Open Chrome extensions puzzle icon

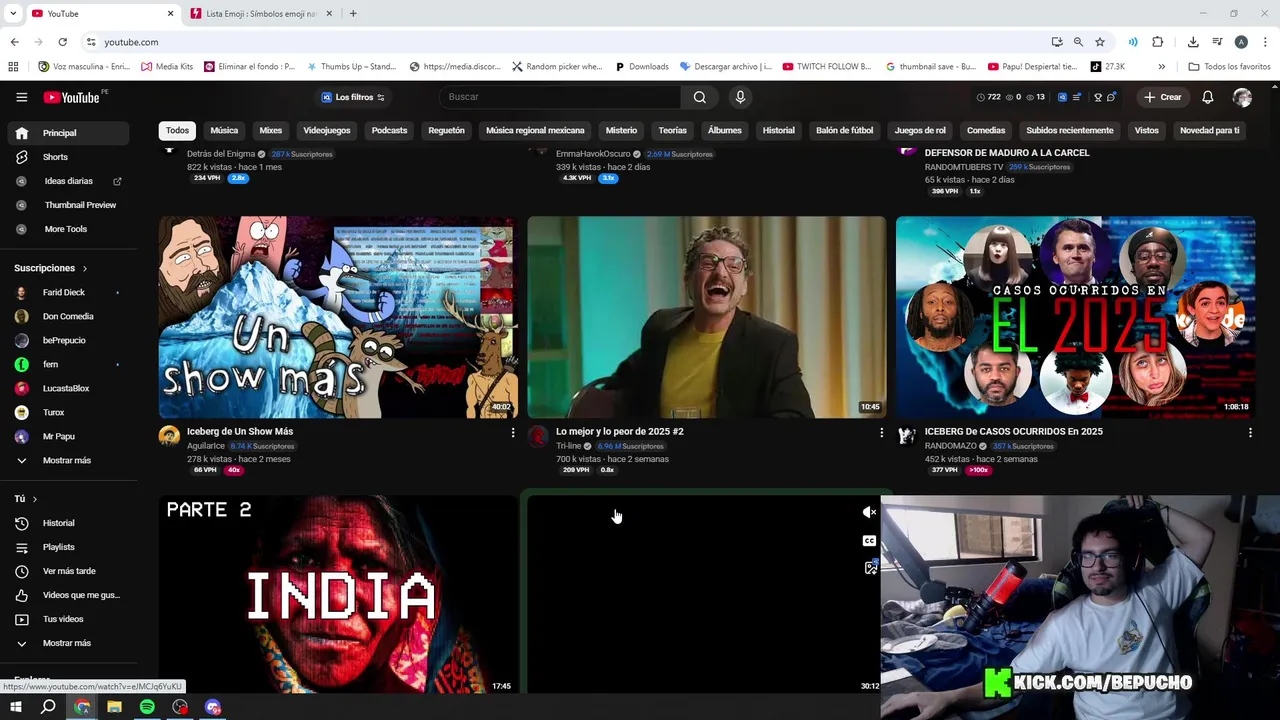click(x=1157, y=42)
